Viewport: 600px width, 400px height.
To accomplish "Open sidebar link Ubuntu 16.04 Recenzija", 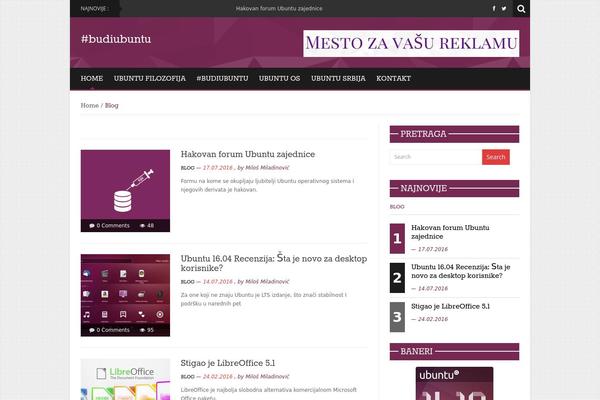I will click(x=461, y=271).
